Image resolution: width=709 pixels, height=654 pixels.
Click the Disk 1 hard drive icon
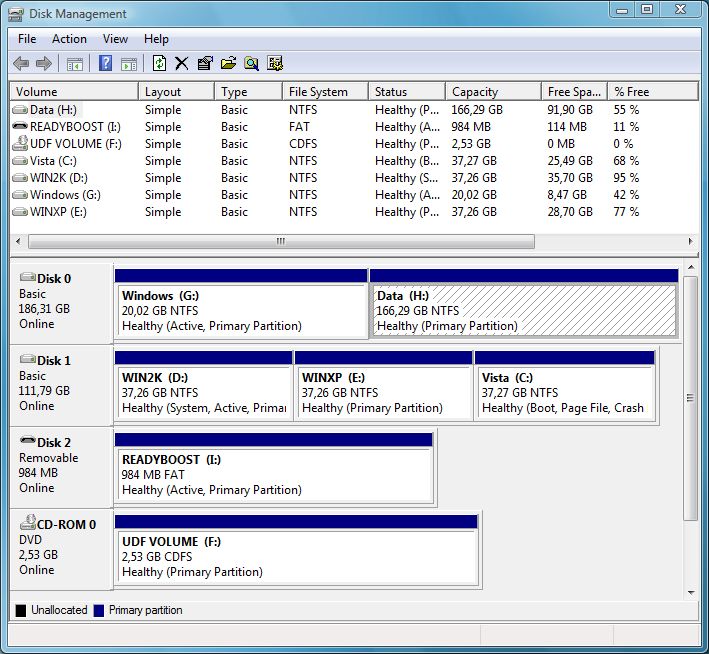[28, 359]
